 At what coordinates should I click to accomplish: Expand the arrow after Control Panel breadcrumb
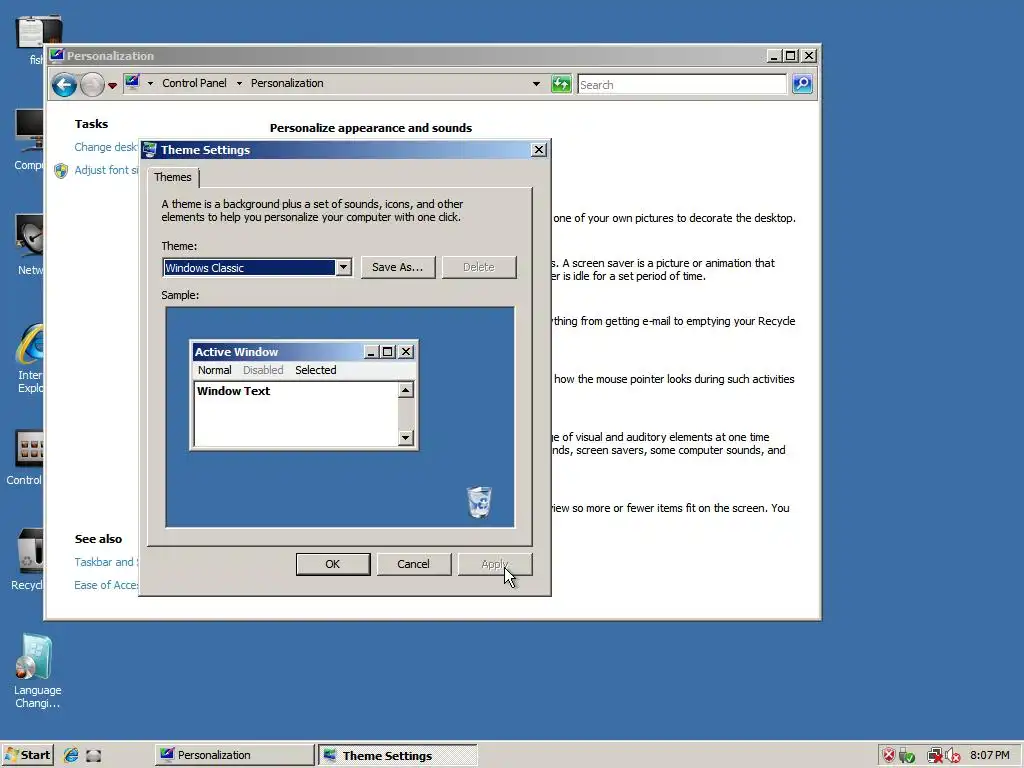coord(239,84)
